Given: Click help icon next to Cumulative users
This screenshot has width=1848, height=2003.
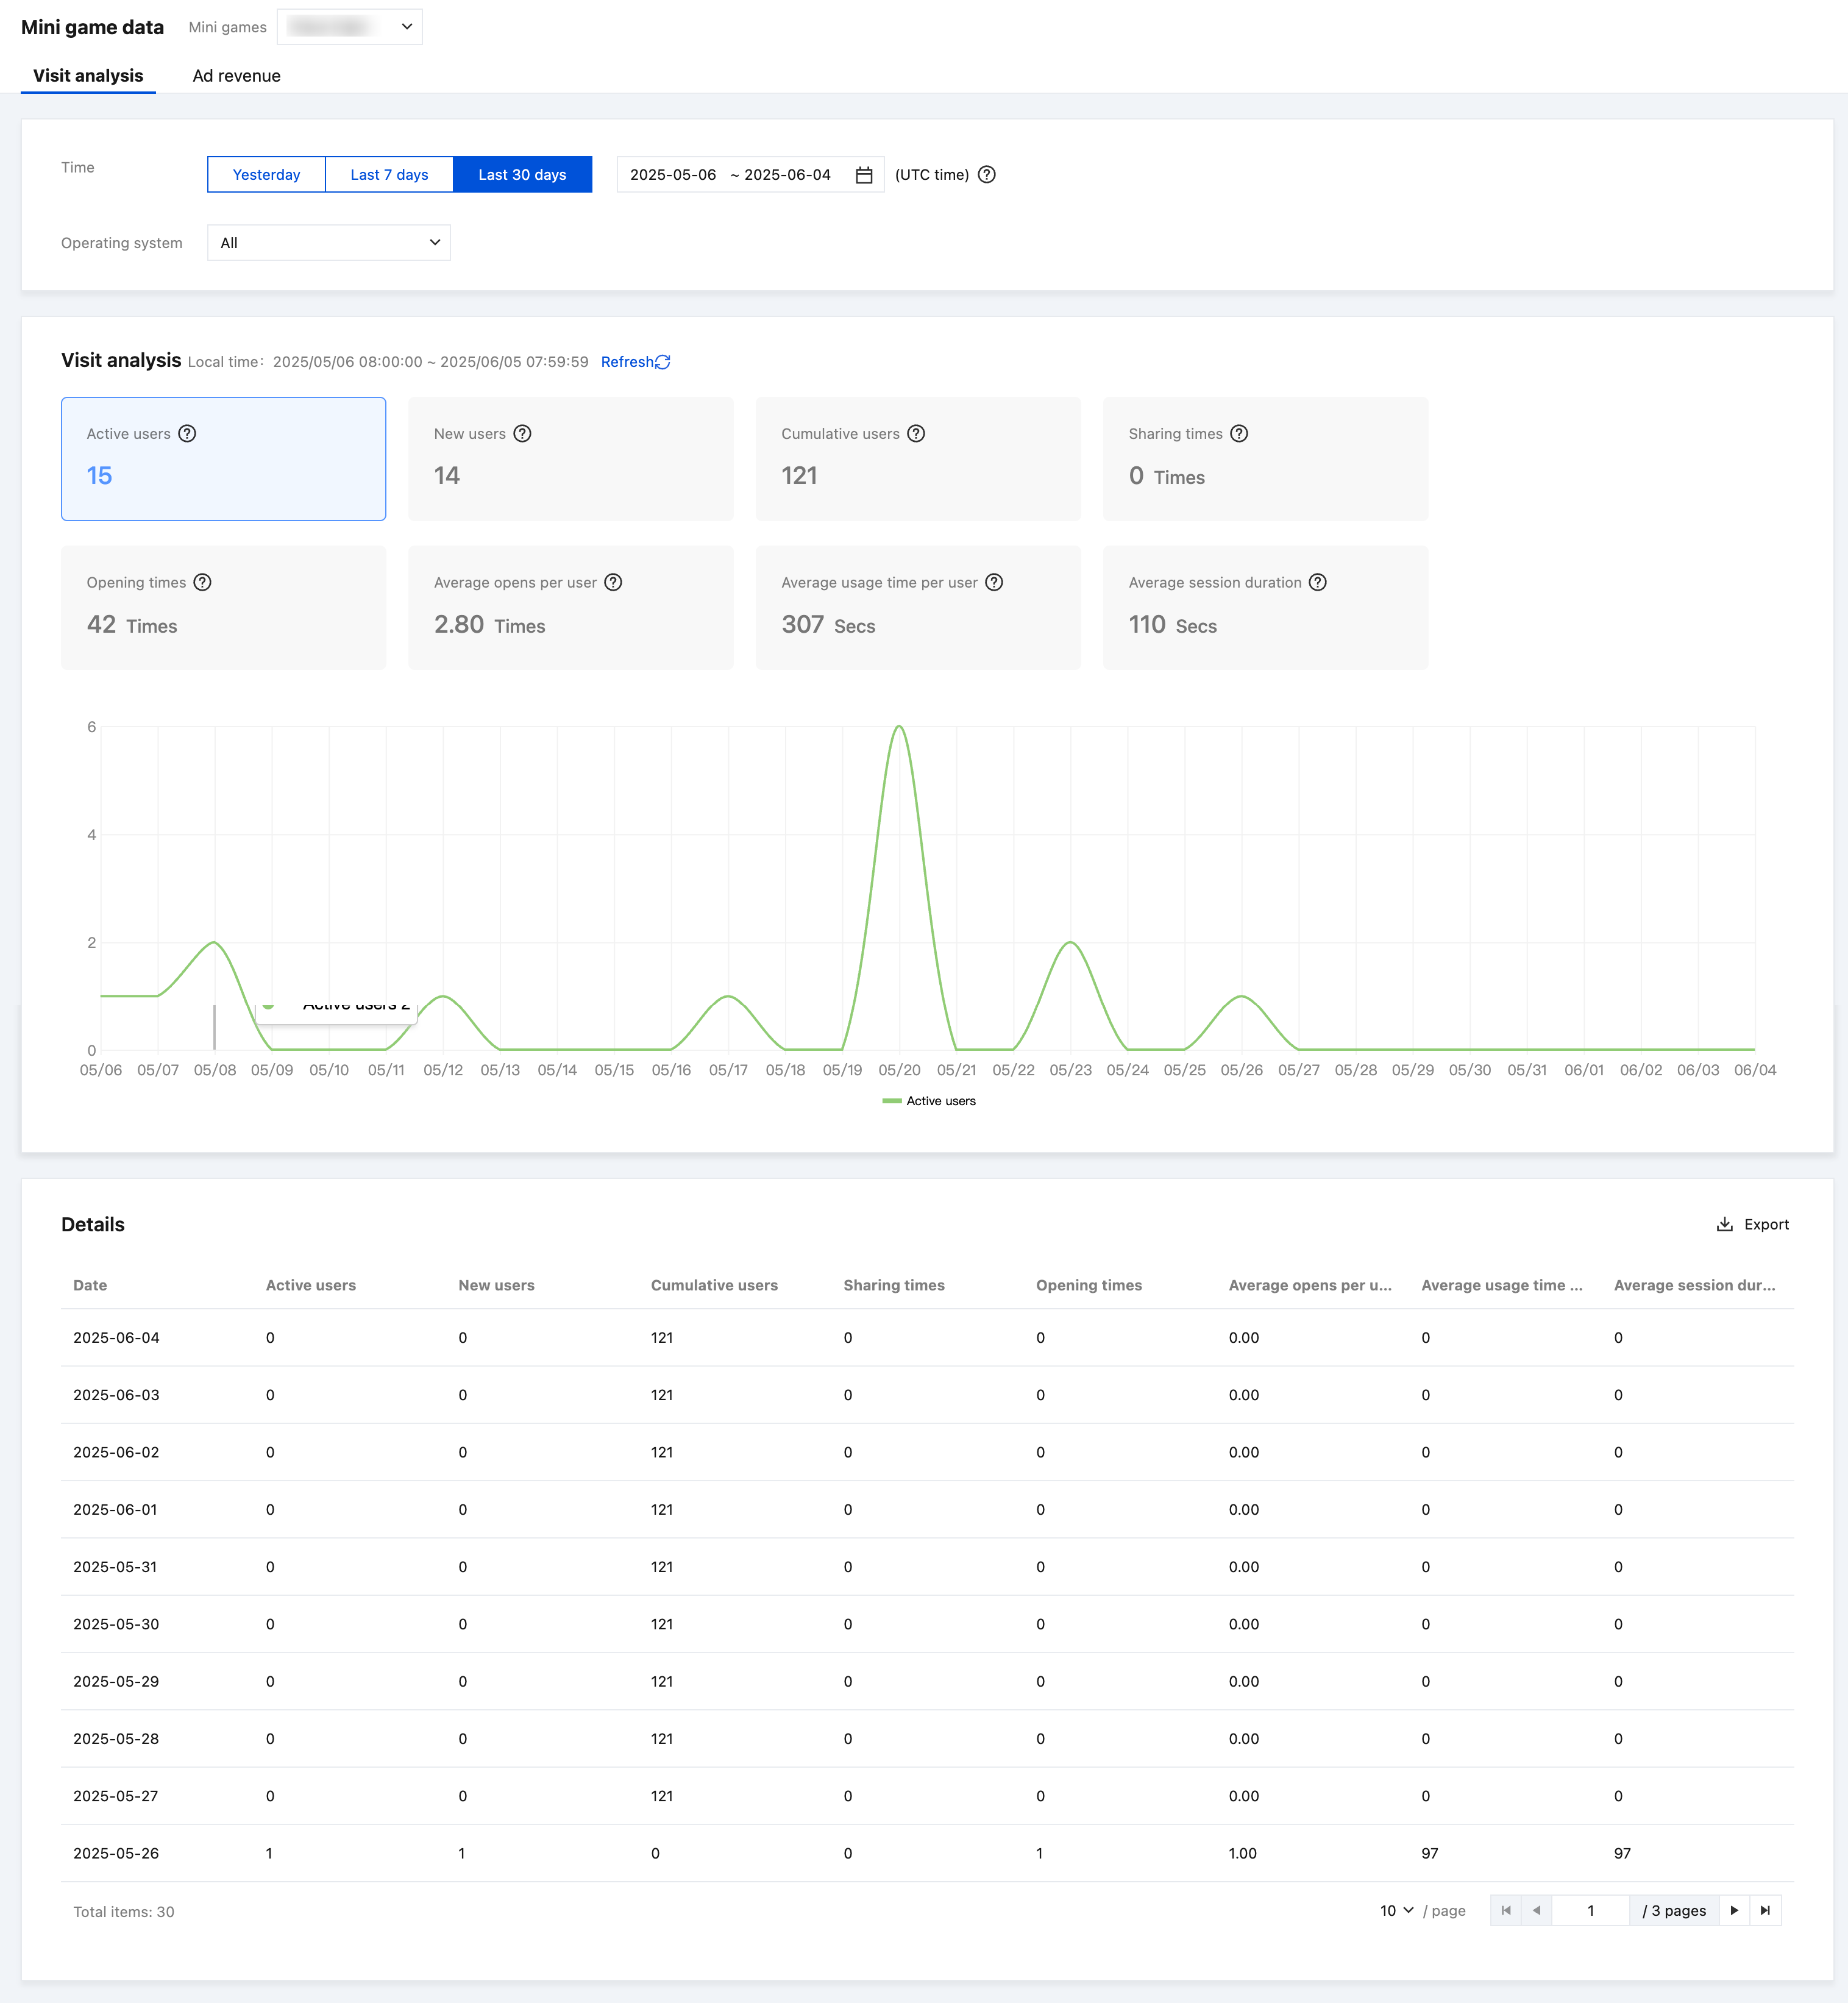Looking at the screenshot, I should [916, 434].
